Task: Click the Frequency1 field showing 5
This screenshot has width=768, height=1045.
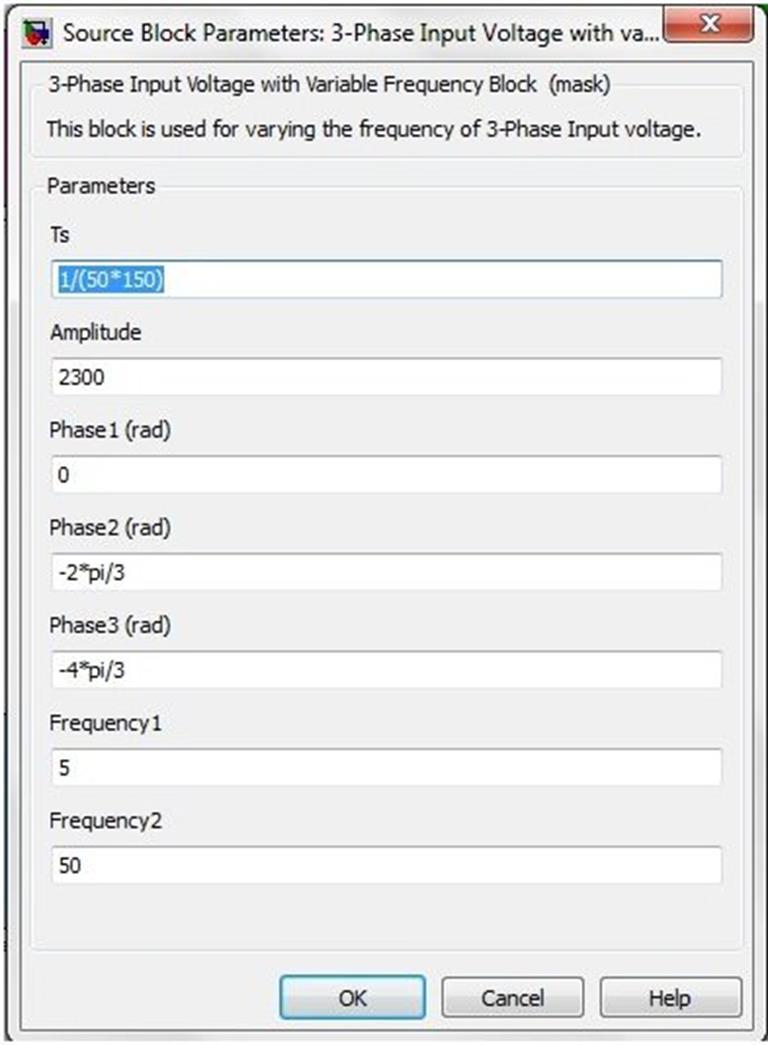Action: (x=385, y=766)
